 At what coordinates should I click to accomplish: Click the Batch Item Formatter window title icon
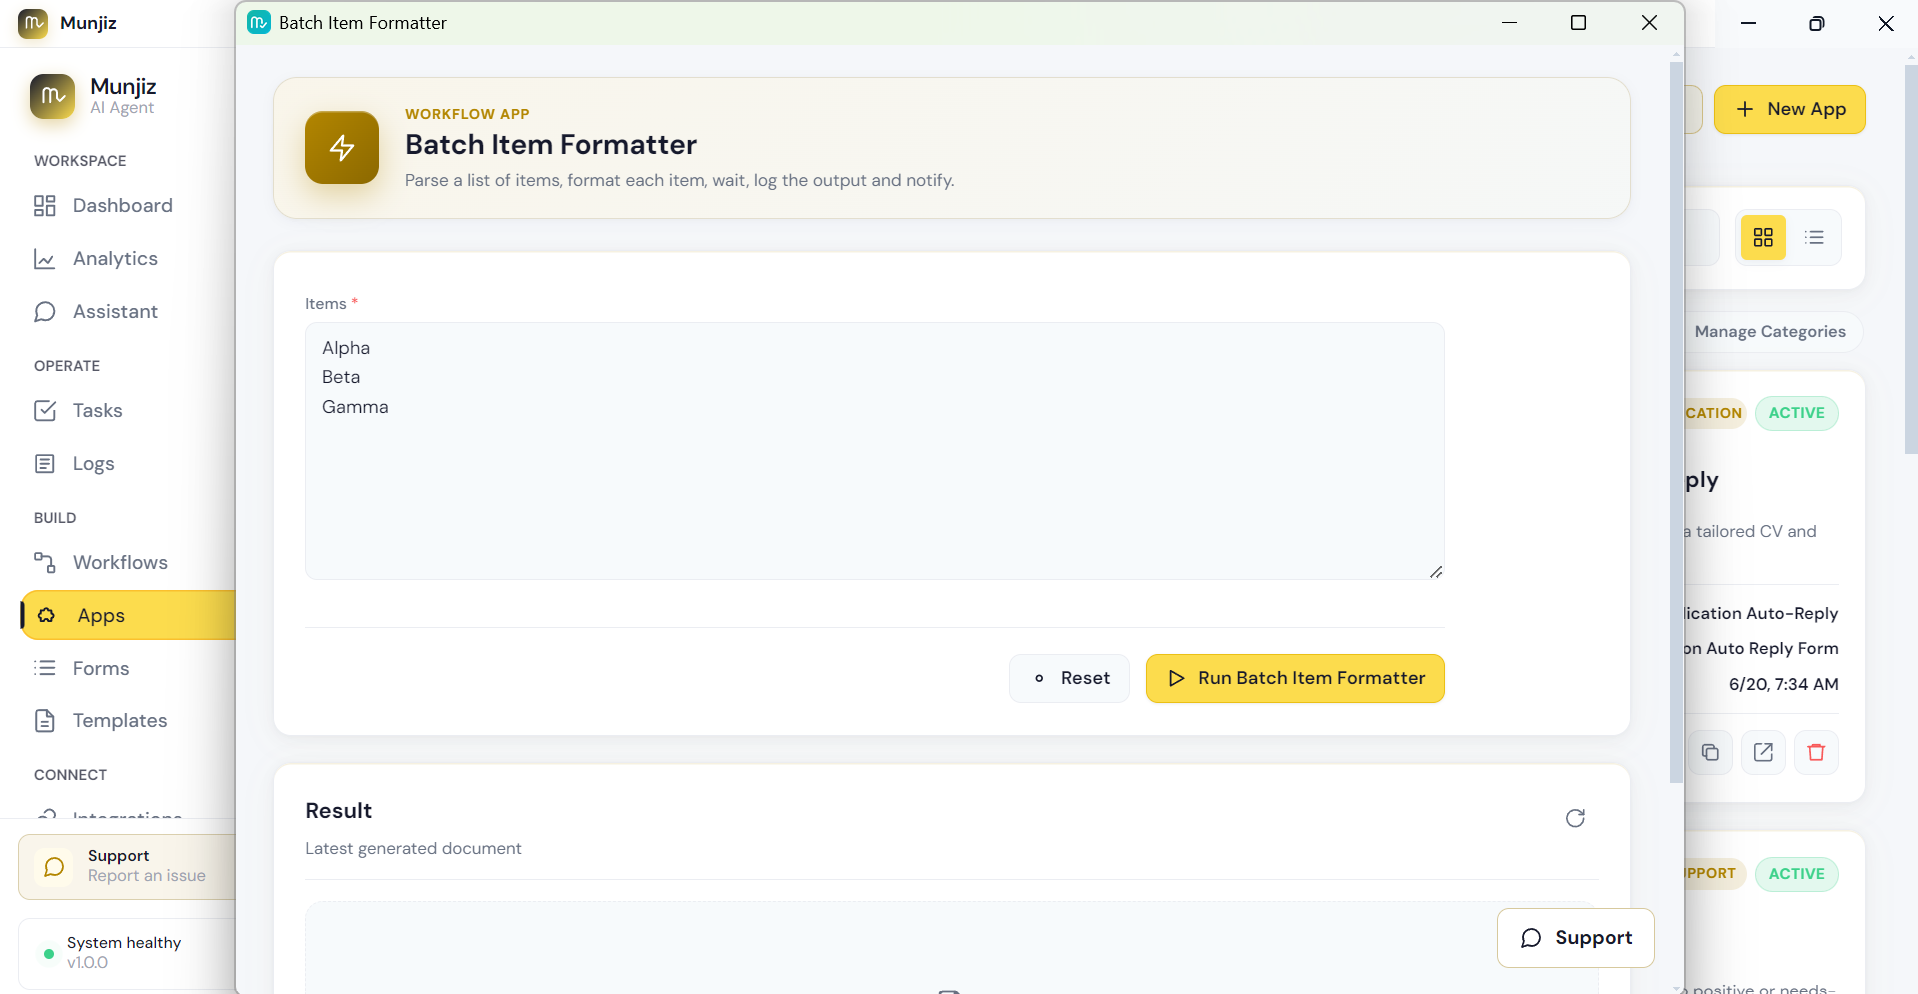pyautogui.click(x=259, y=22)
